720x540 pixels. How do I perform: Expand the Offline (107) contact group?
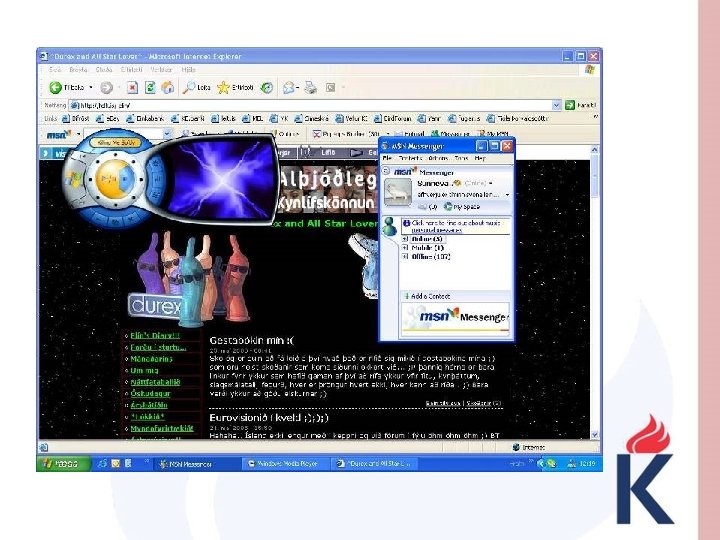click(405, 257)
